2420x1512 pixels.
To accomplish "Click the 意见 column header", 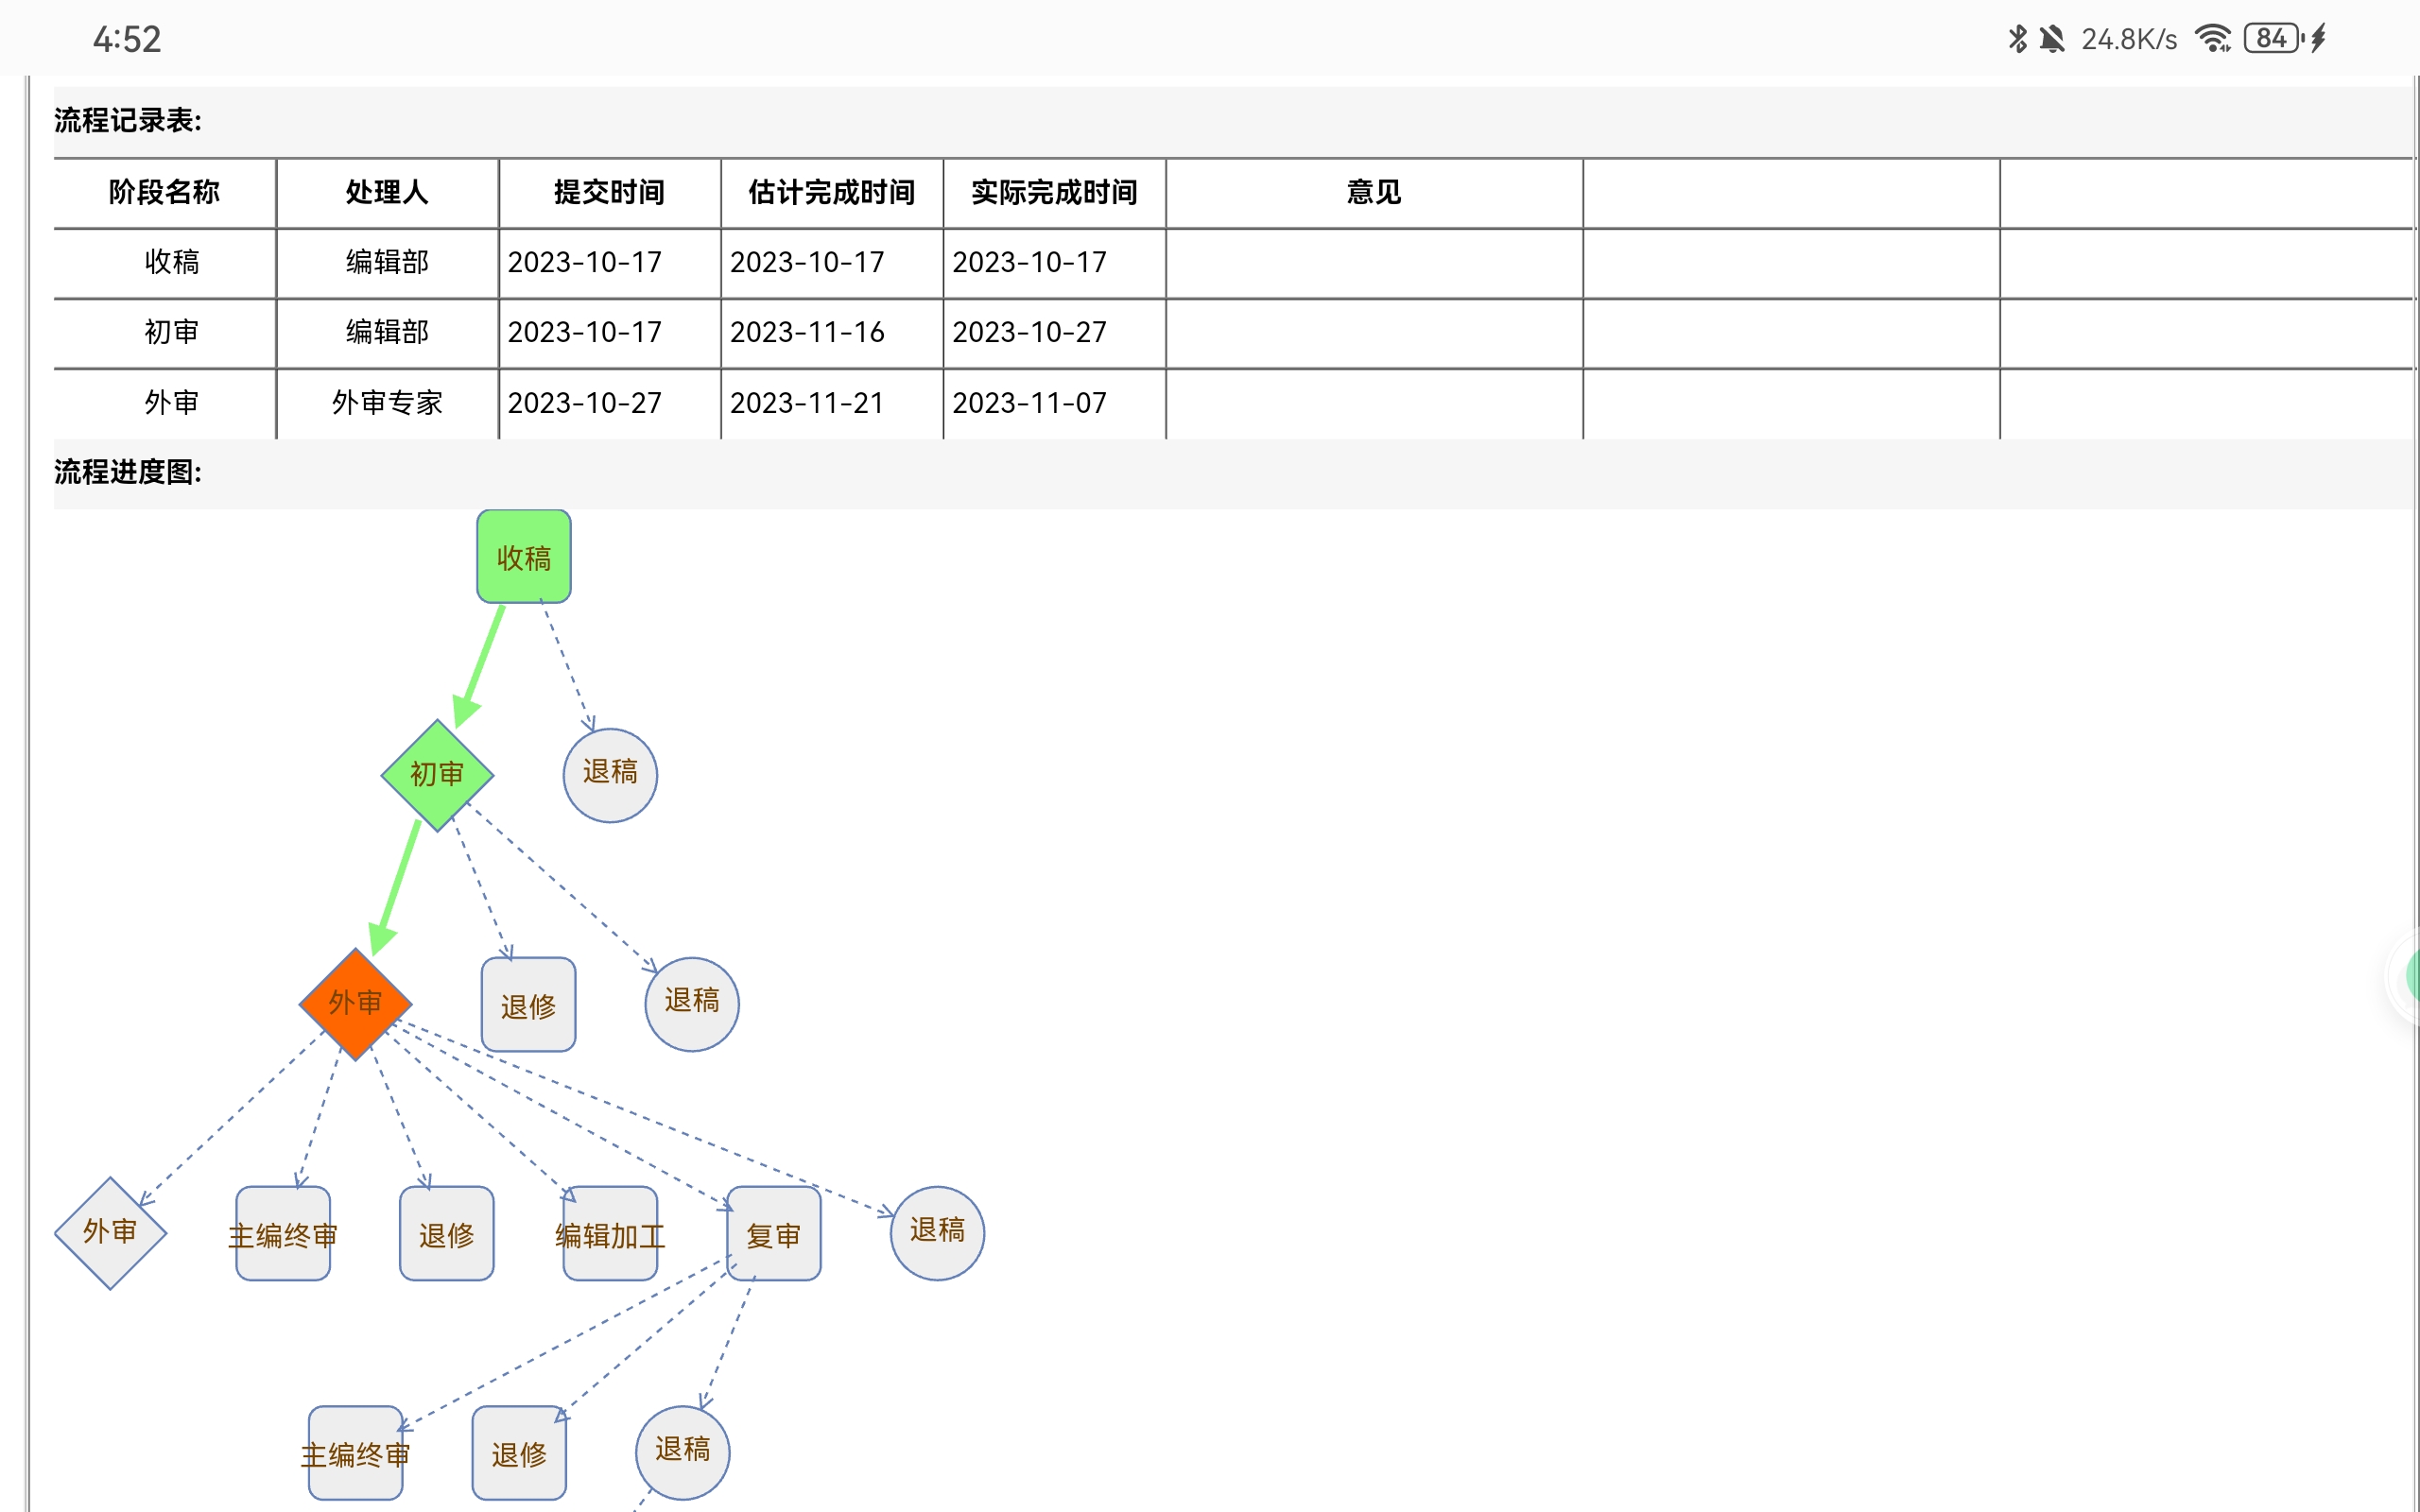I will [x=1373, y=192].
